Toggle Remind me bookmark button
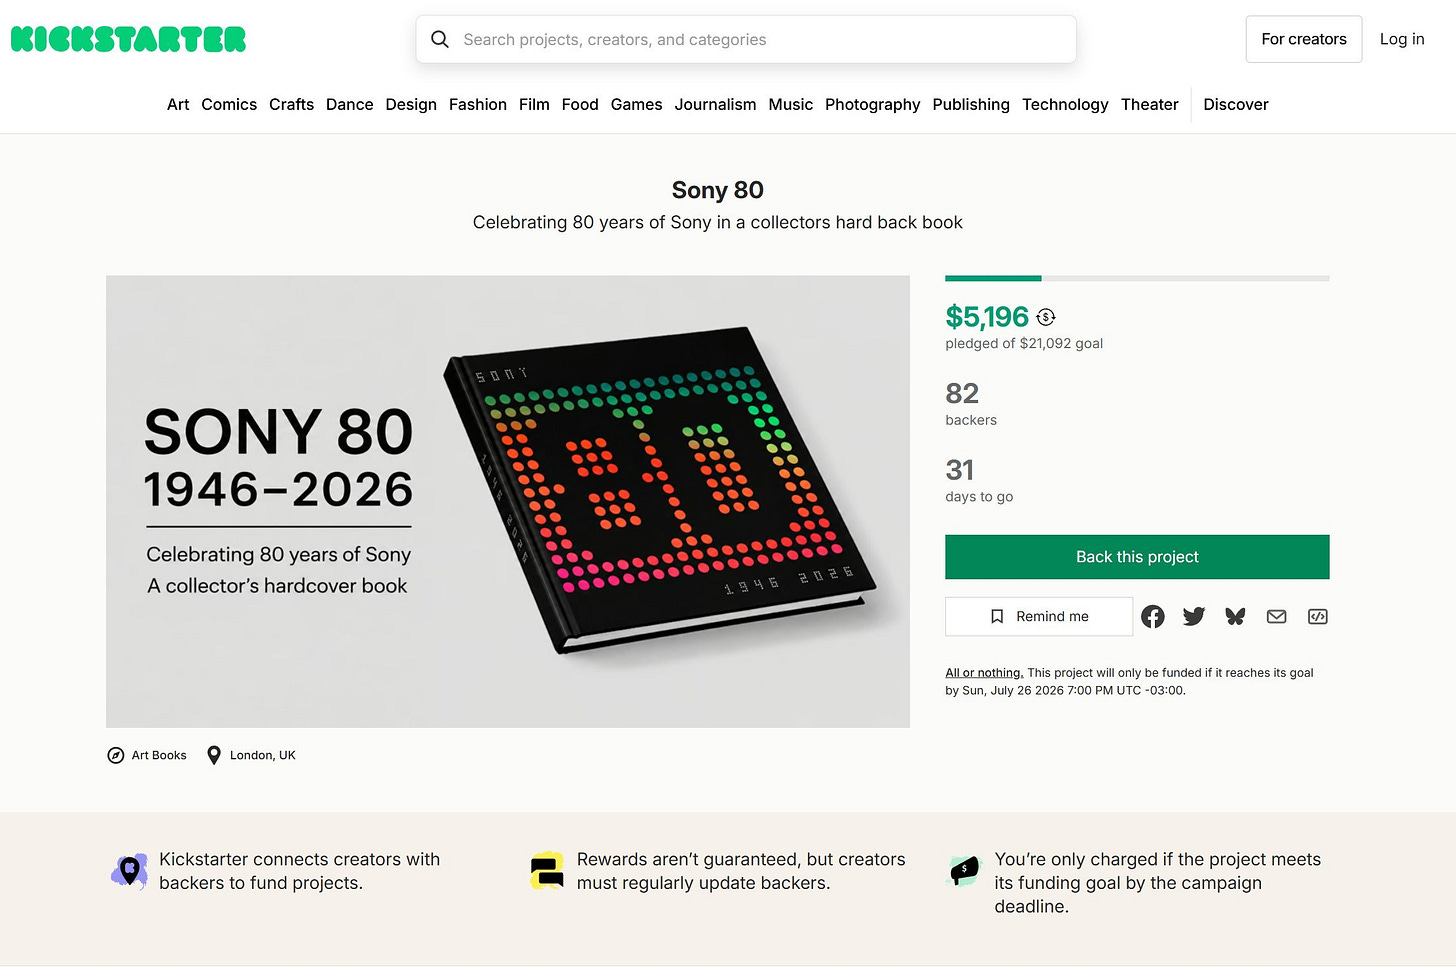The image size is (1456, 968). tap(1039, 617)
